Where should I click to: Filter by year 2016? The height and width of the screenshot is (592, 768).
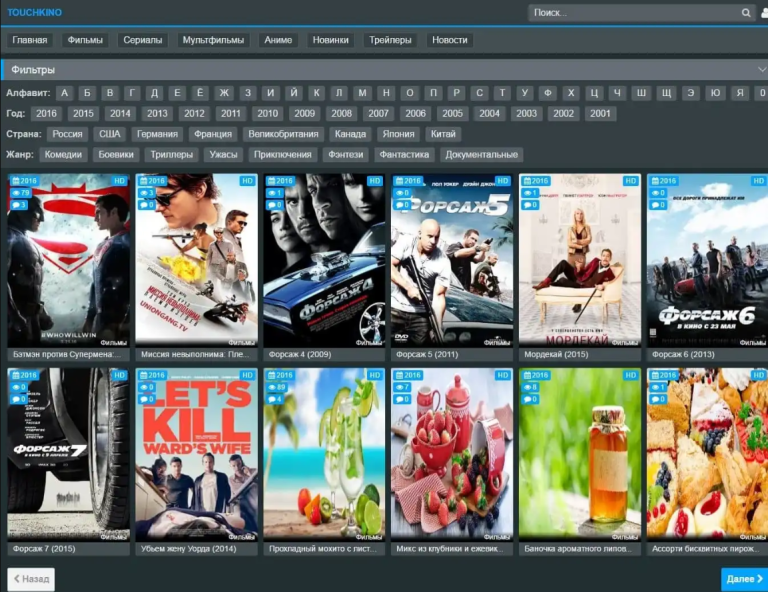point(46,114)
